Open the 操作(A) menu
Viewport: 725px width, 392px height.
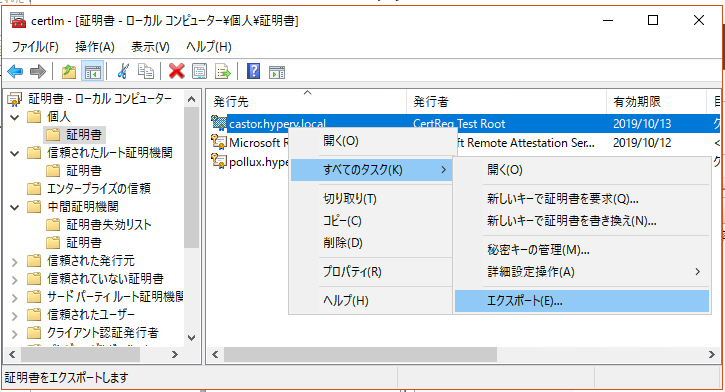(94, 47)
